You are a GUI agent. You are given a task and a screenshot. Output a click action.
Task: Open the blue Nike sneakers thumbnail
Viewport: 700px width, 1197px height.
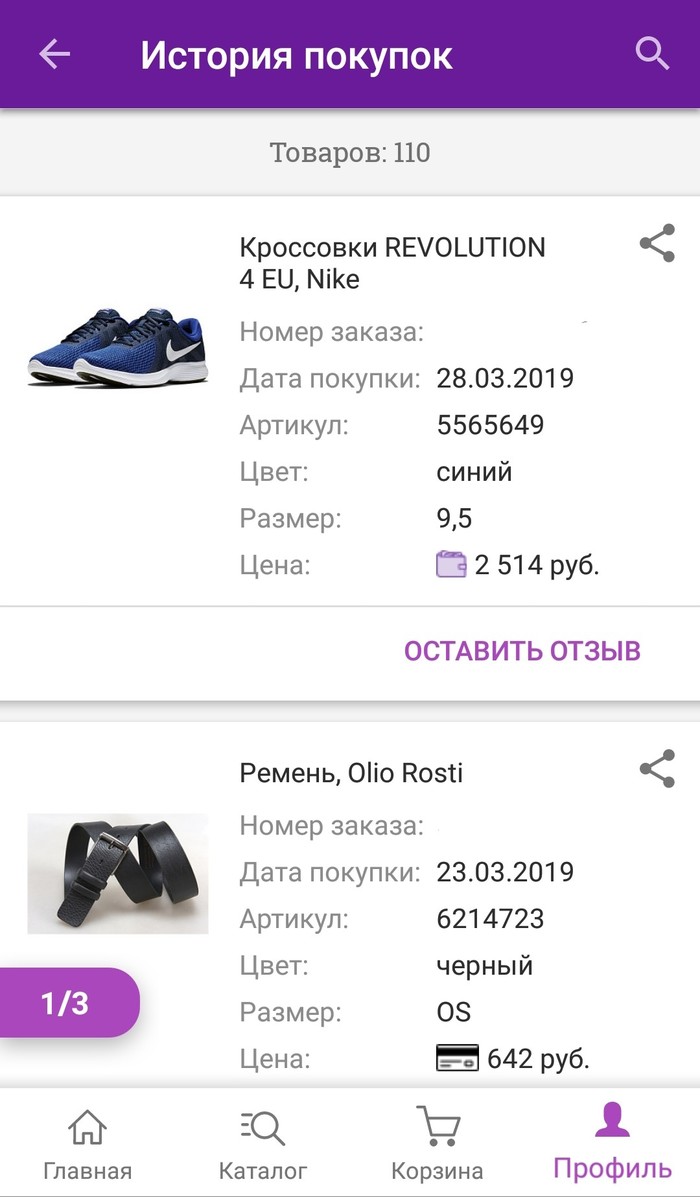(x=117, y=346)
